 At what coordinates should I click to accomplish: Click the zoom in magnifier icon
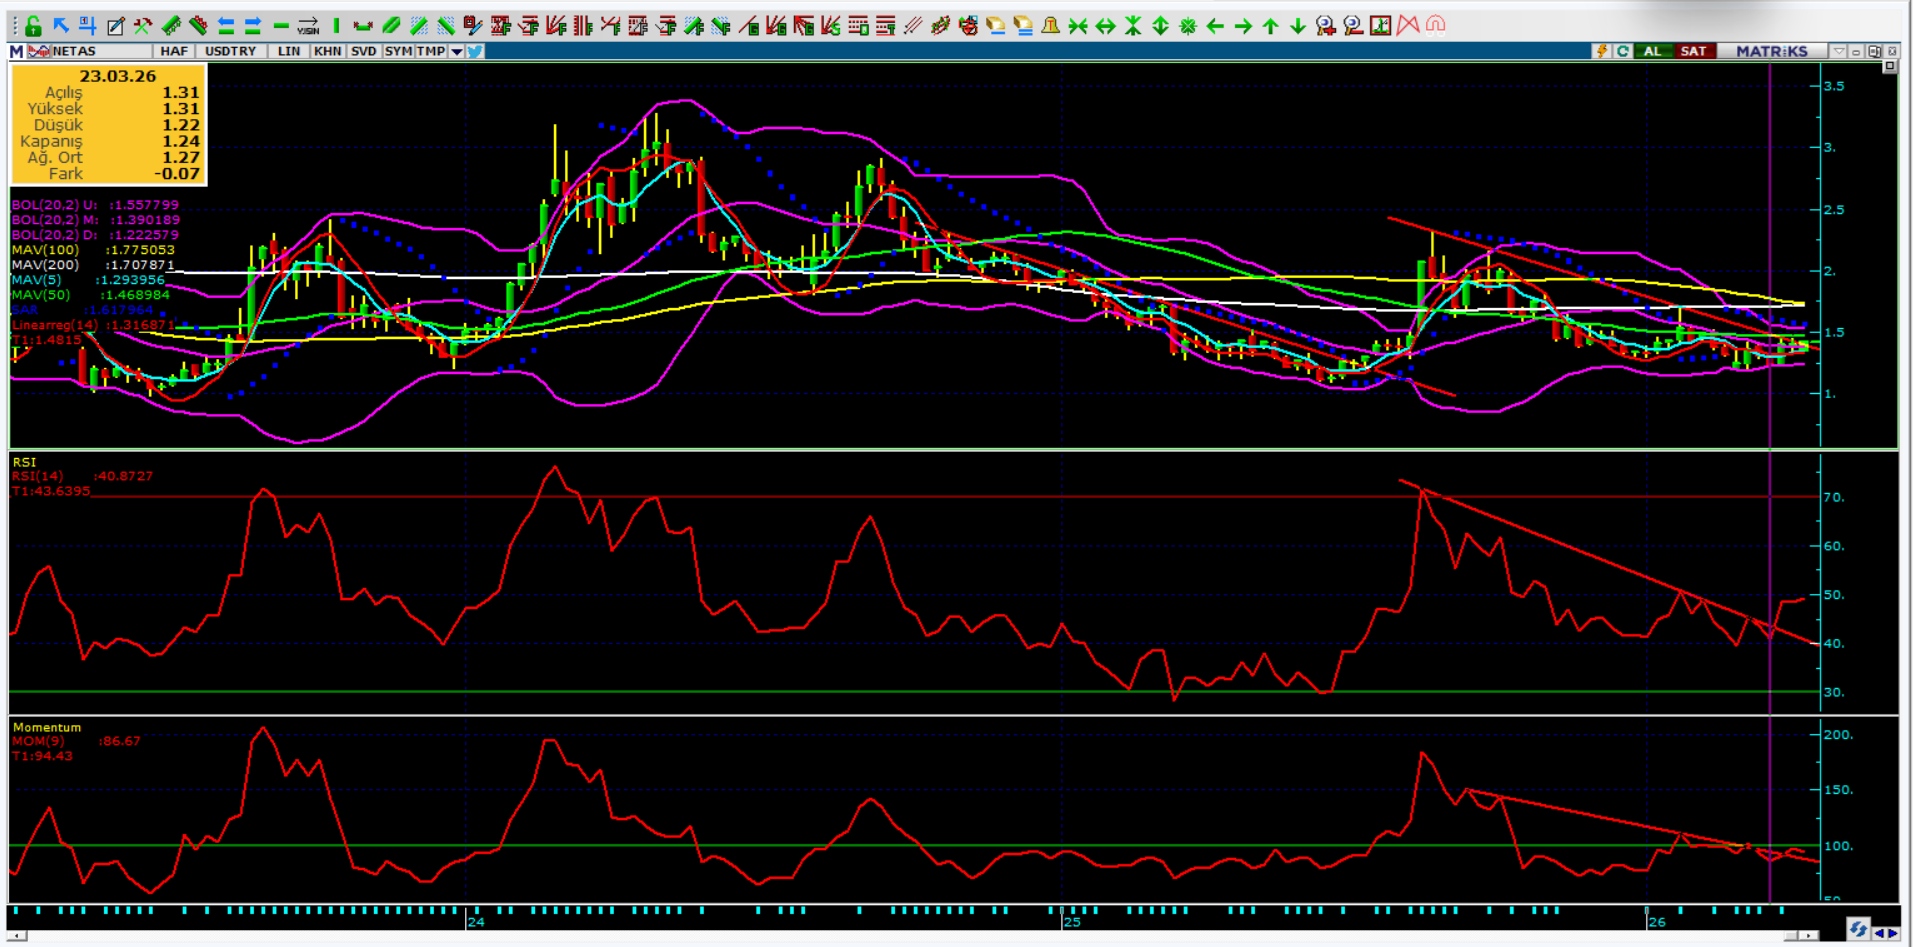click(1325, 26)
